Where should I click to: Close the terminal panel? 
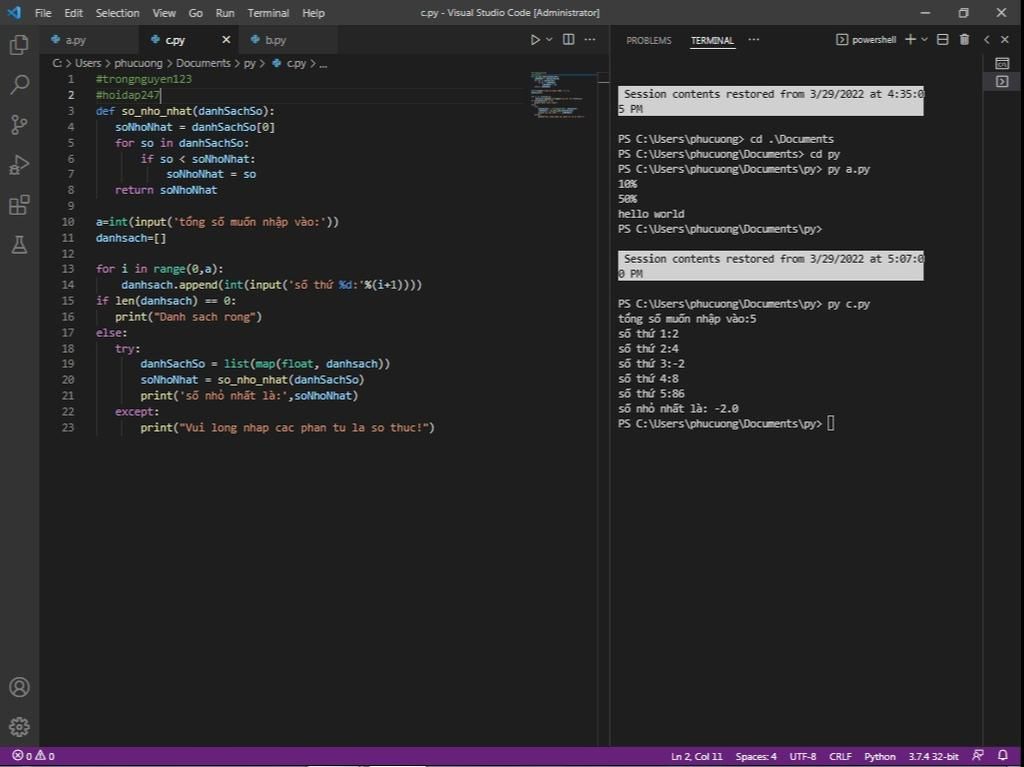(x=1005, y=40)
